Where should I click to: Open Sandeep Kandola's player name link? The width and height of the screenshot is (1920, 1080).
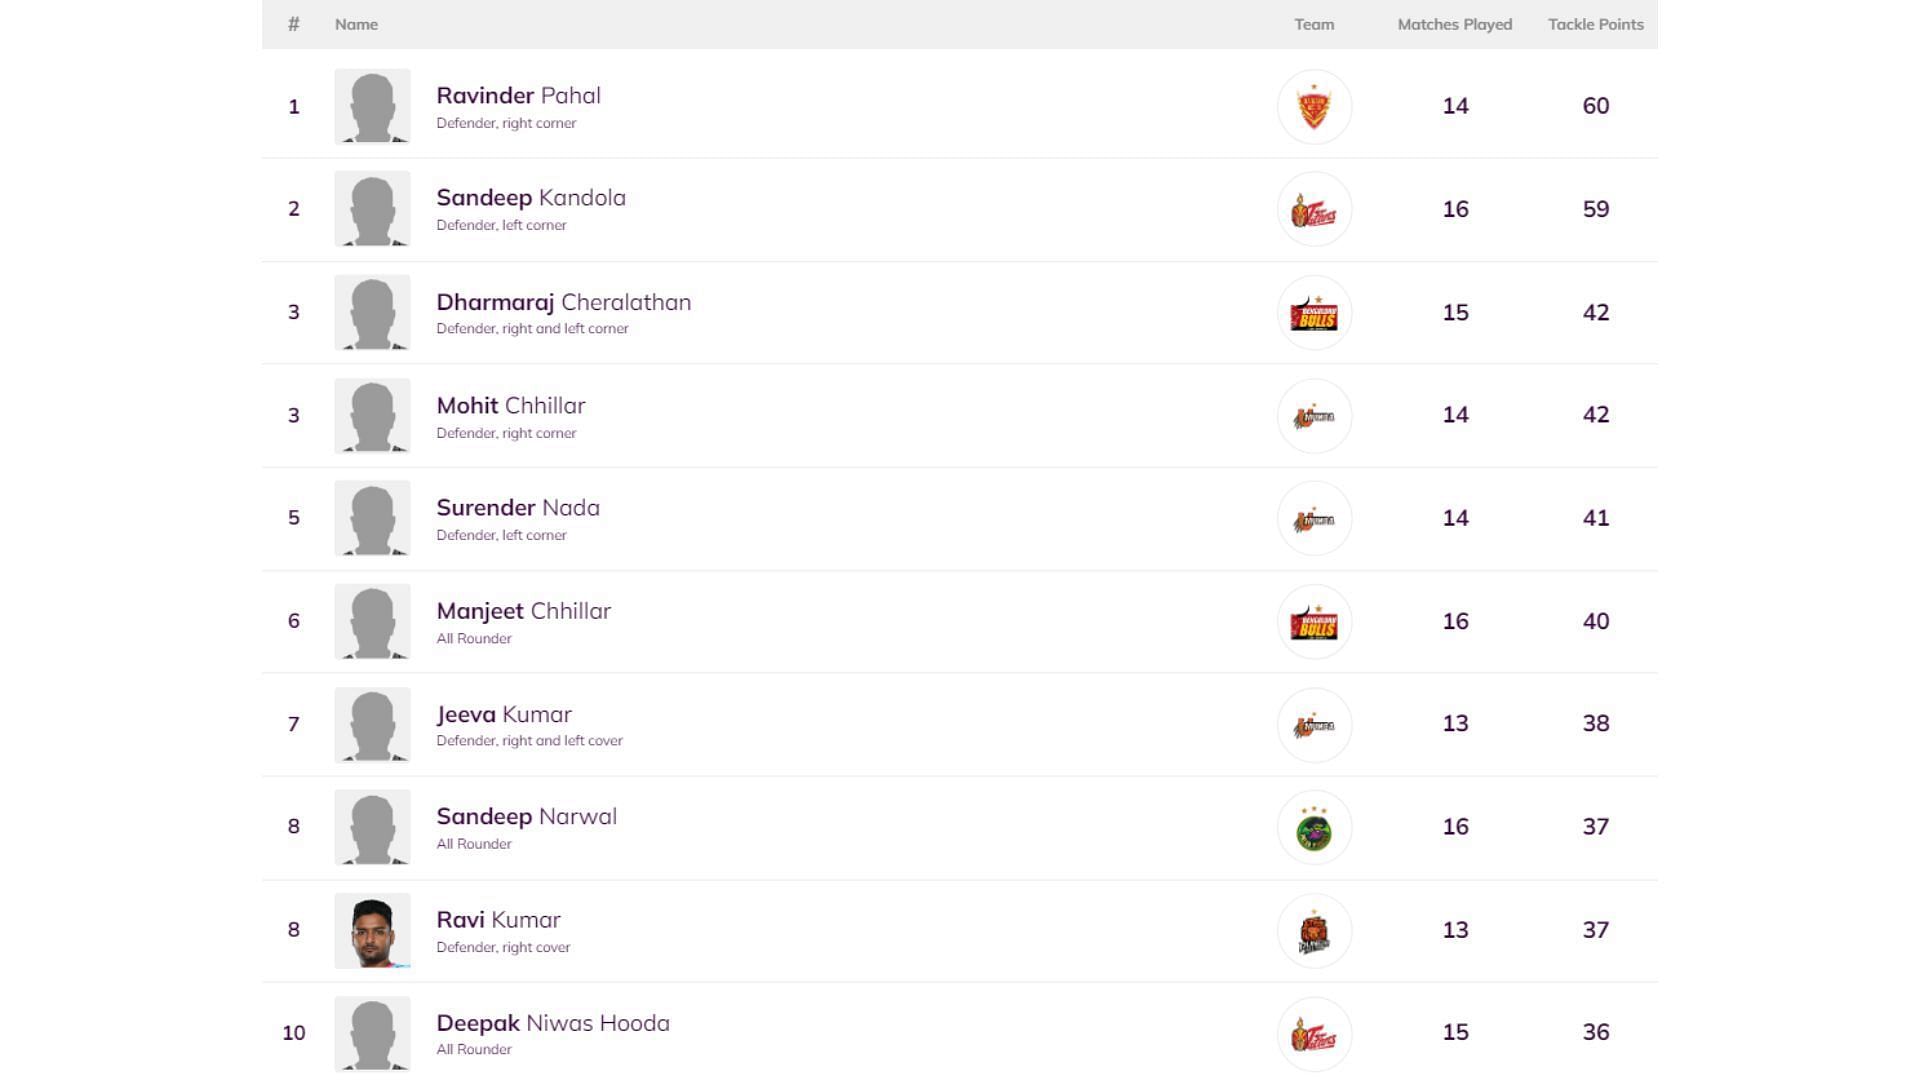click(x=531, y=198)
